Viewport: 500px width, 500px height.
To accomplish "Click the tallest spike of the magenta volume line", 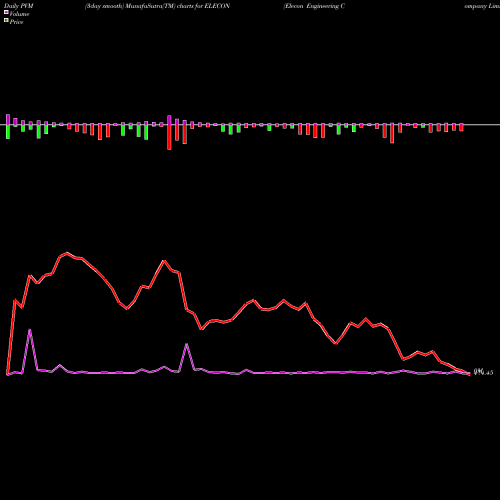I will [x=30, y=330].
